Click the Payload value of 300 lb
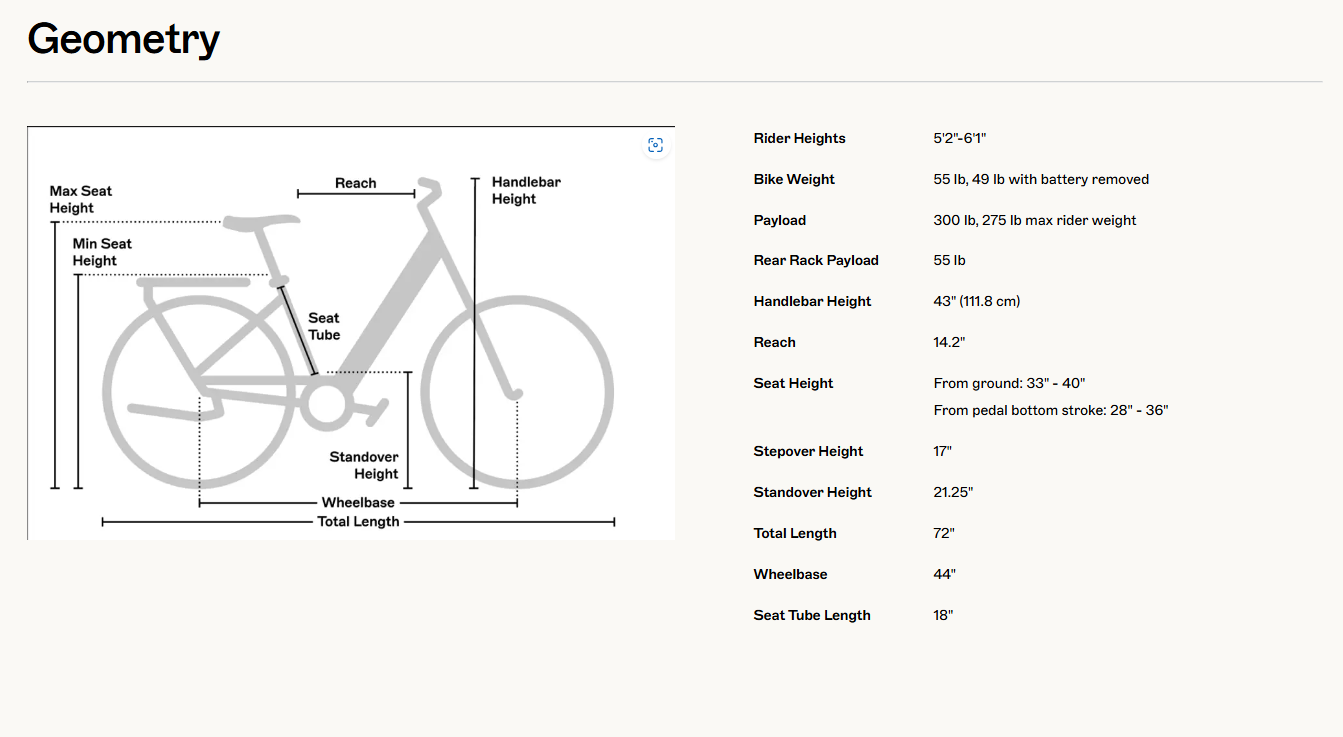1343x737 pixels. tap(1034, 220)
